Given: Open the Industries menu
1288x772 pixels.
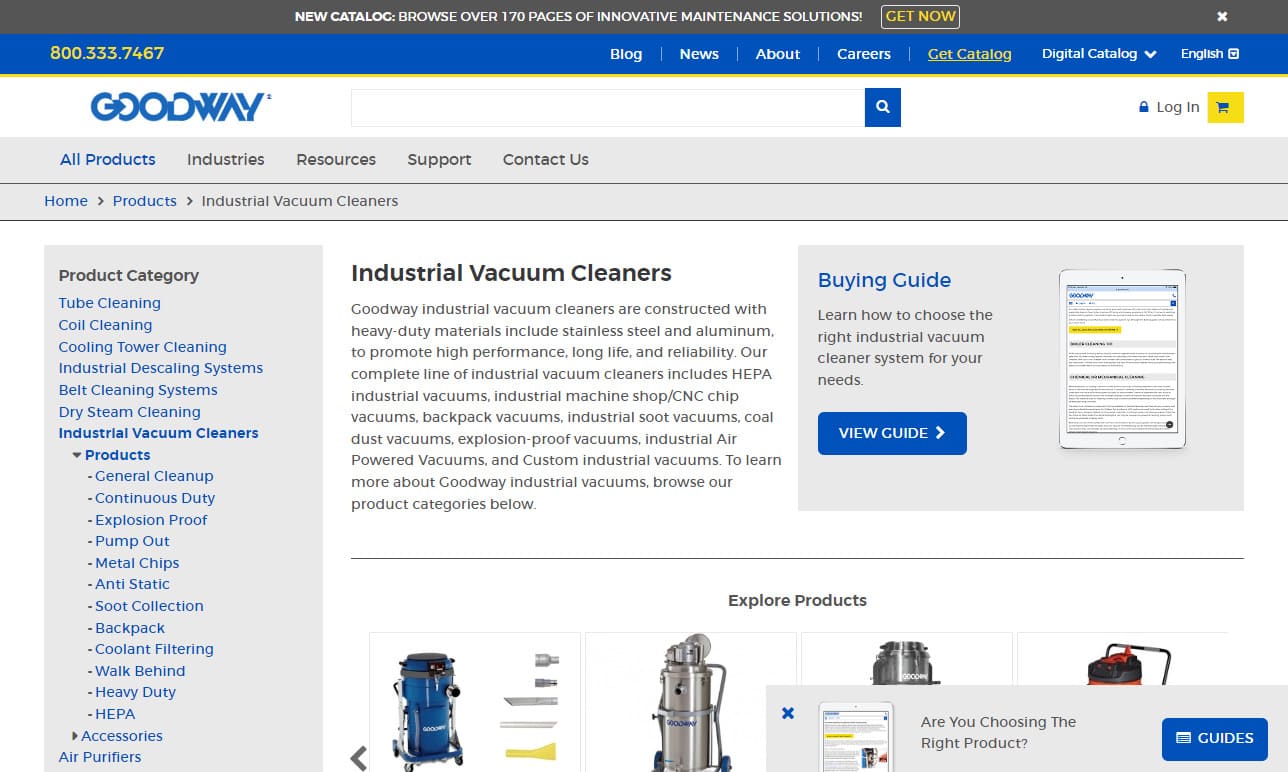Looking at the screenshot, I should tap(225, 160).
